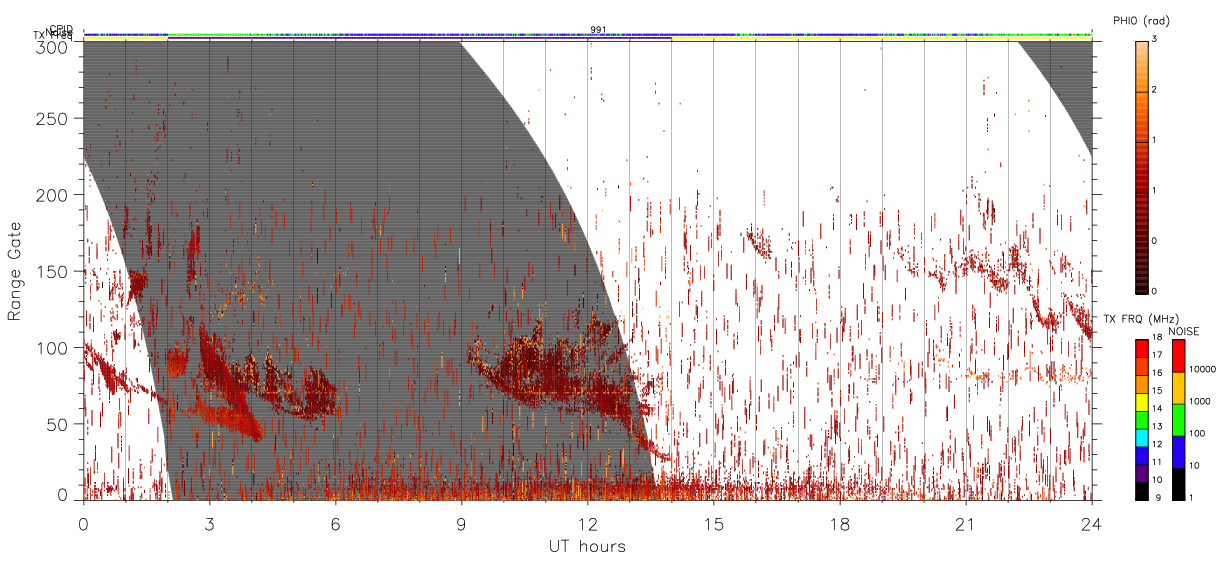Click the blue-green CPID strip above the plot

(x=587, y=35)
